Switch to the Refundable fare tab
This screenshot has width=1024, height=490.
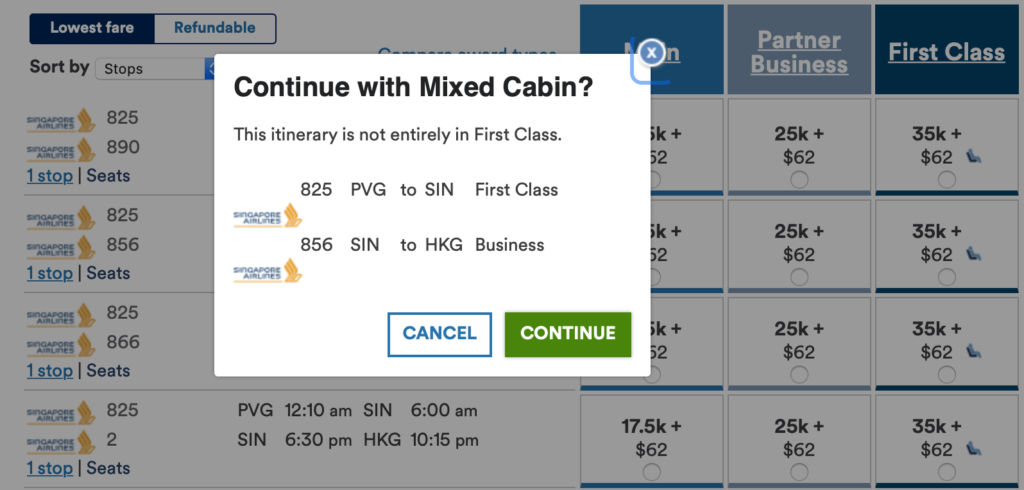pos(215,28)
